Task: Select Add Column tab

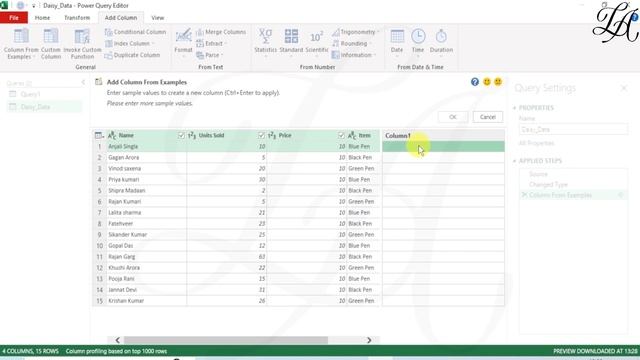Action: point(121,18)
